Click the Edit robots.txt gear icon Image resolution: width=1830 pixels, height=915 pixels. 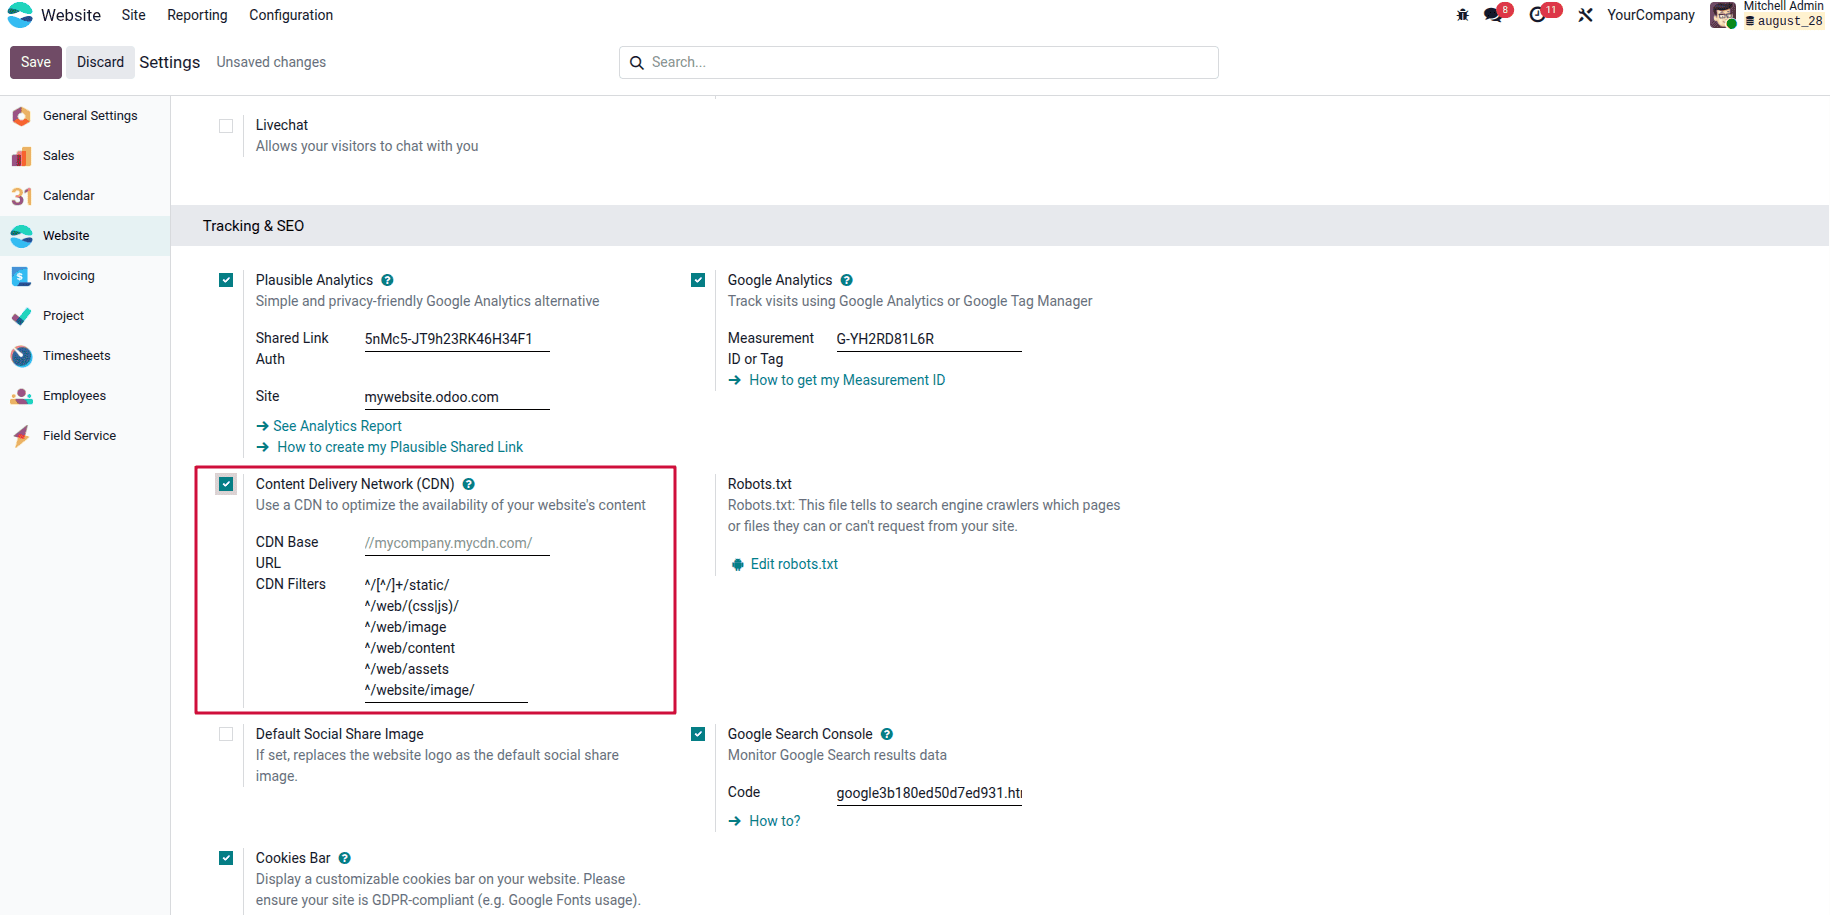(x=737, y=564)
